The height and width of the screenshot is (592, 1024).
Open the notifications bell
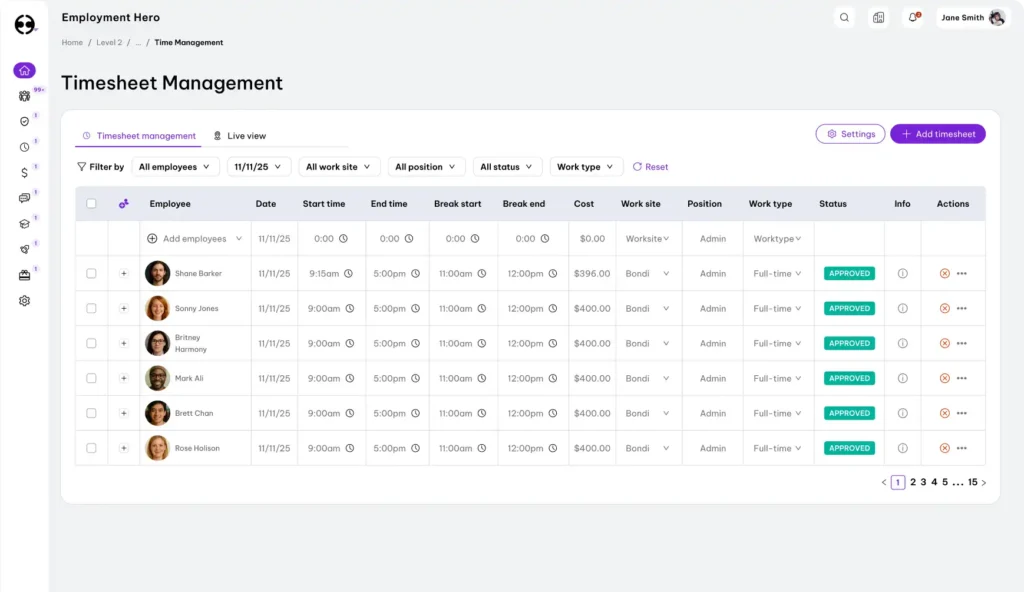pyautogui.click(x=912, y=17)
